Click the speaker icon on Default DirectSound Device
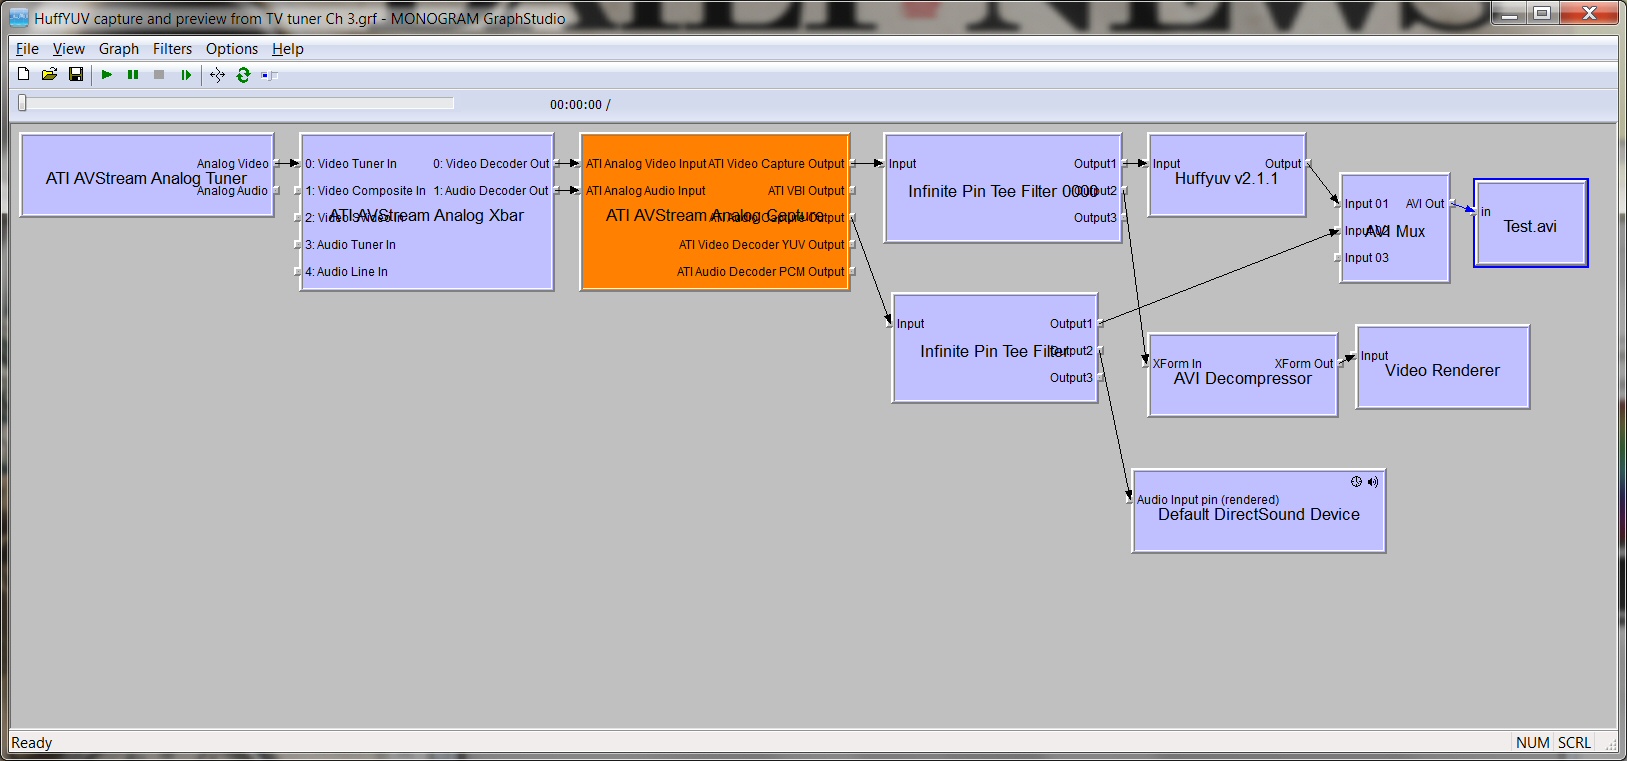The image size is (1627, 761). pos(1373,482)
